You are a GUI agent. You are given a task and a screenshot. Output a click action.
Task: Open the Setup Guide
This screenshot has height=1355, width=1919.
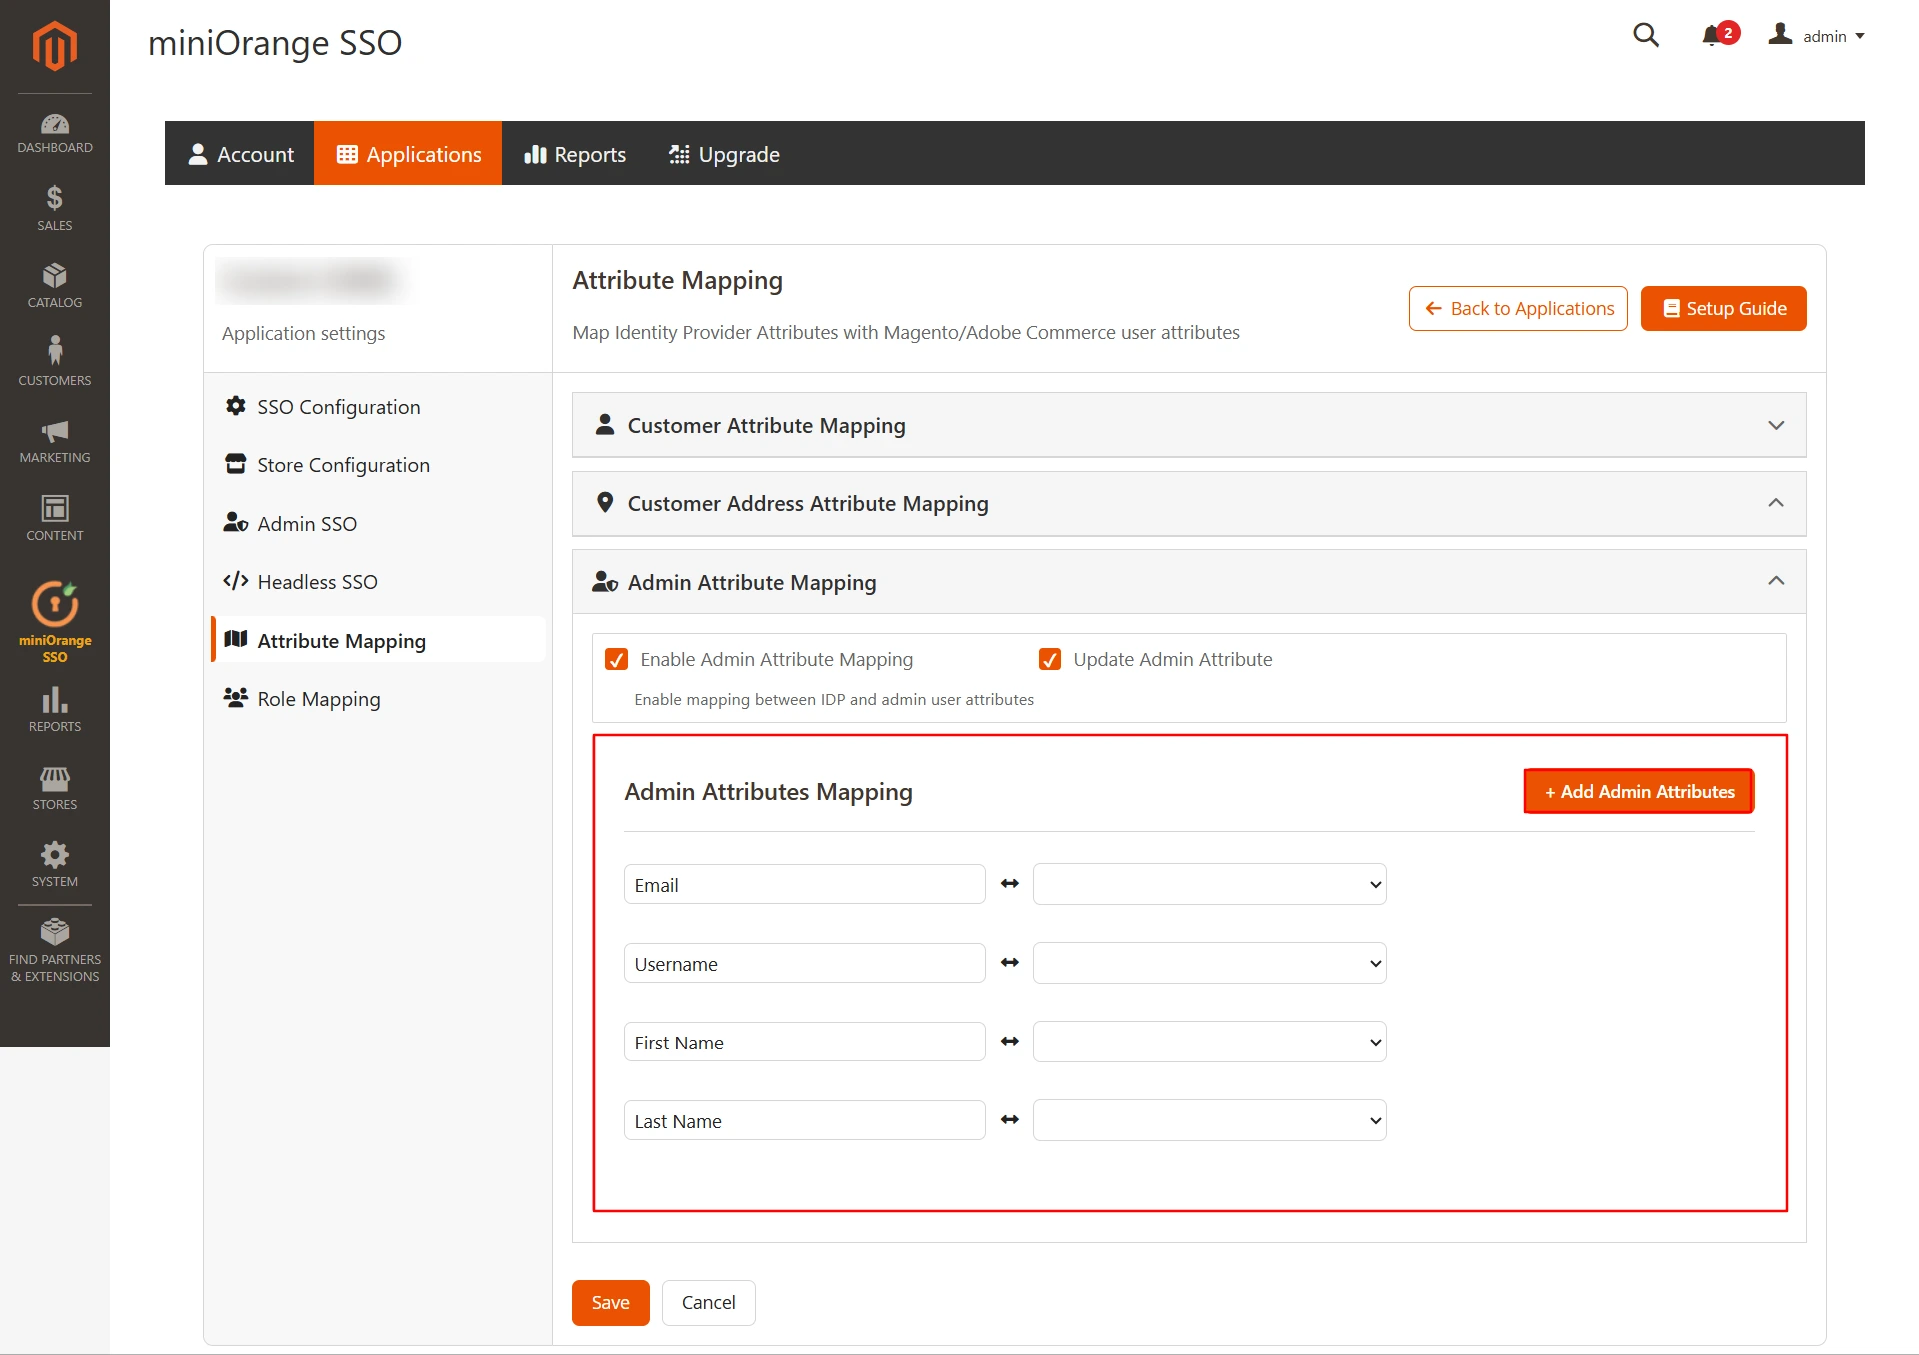(1723, 308)
